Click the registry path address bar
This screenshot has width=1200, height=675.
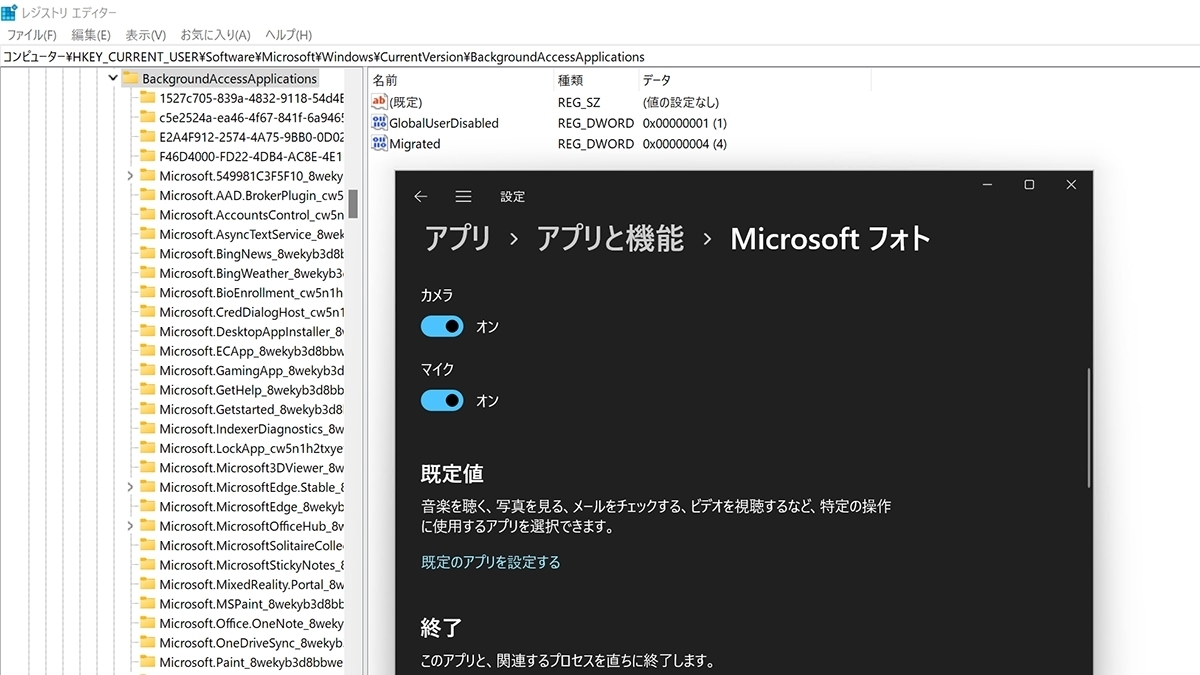(600, 57)
